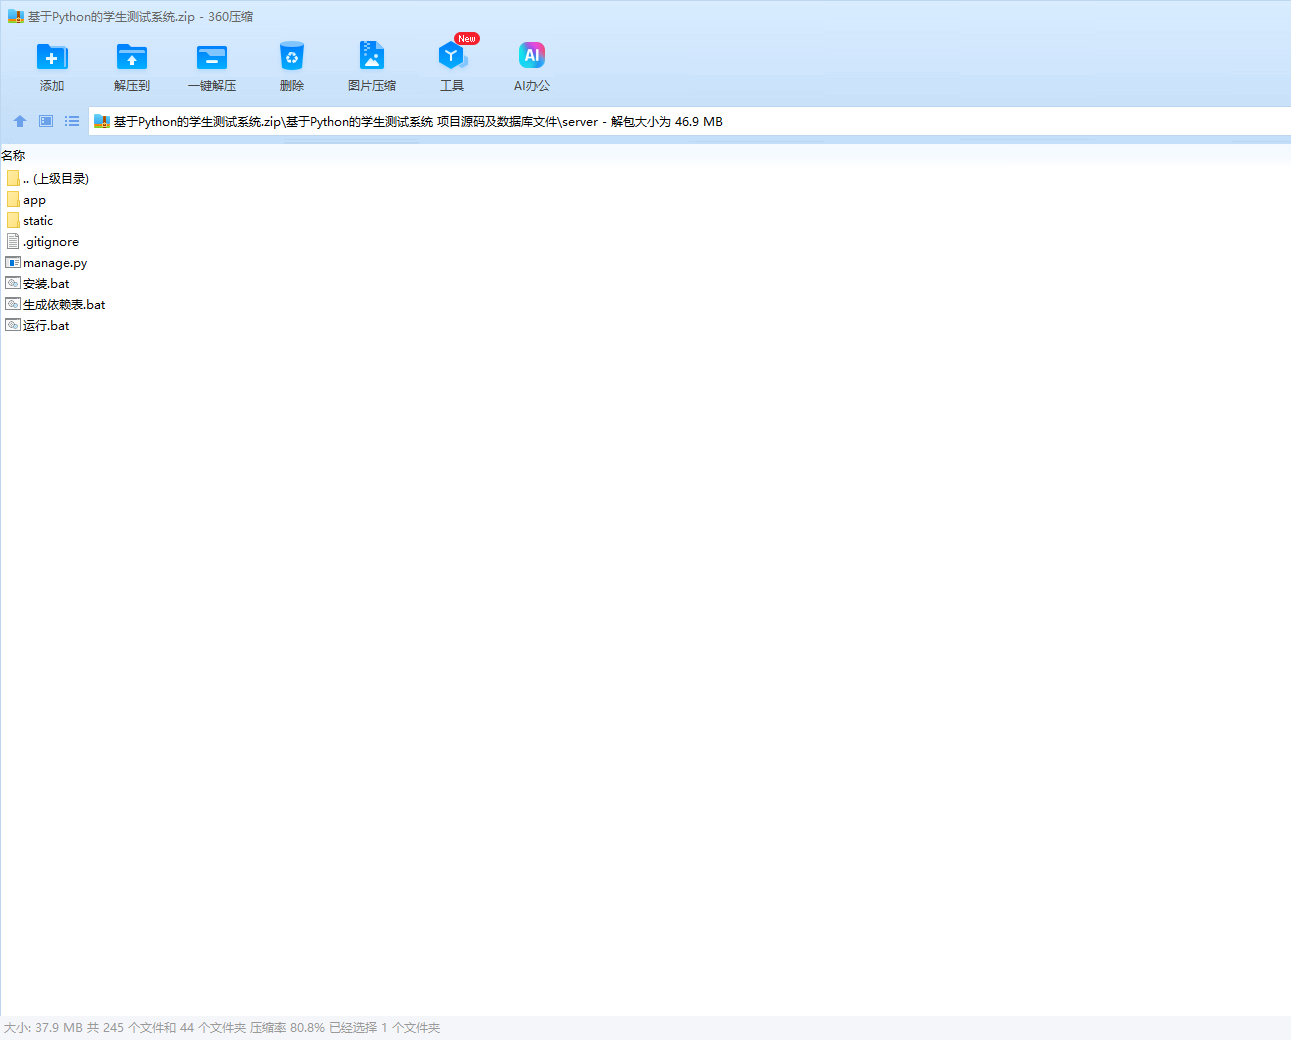Click the archive path address field
The height and width of the screenshot is (1040, 1291).
coord(689,121)
